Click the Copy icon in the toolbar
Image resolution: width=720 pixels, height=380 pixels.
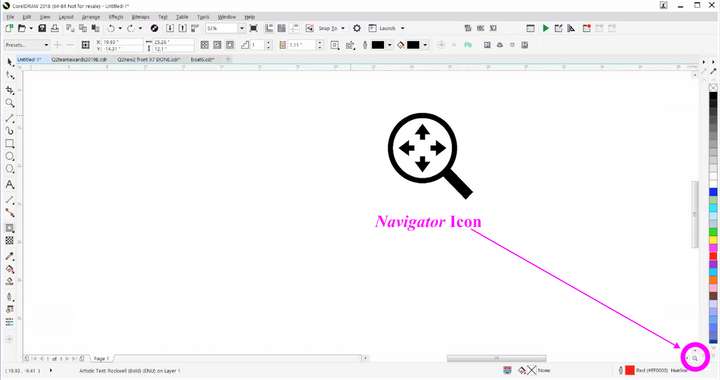[x=83, y=28]
